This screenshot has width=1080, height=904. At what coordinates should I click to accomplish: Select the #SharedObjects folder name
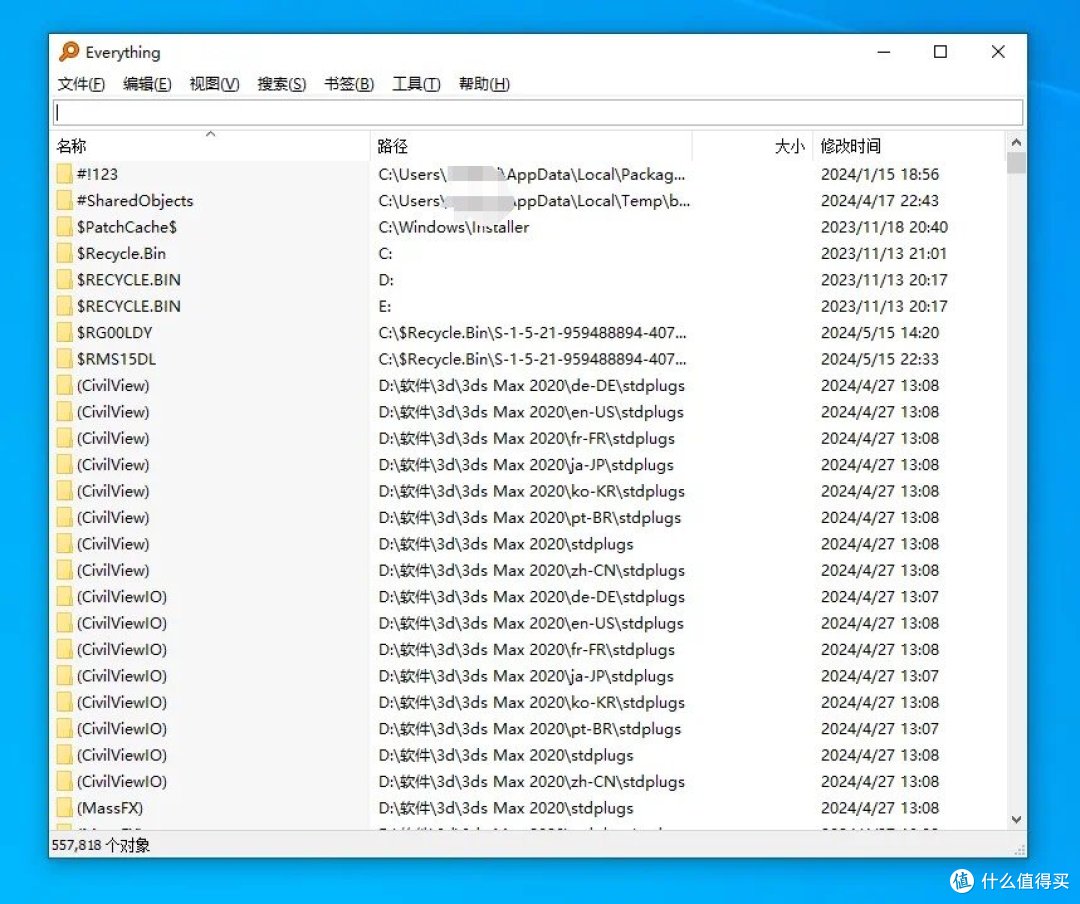click(135, 201)
